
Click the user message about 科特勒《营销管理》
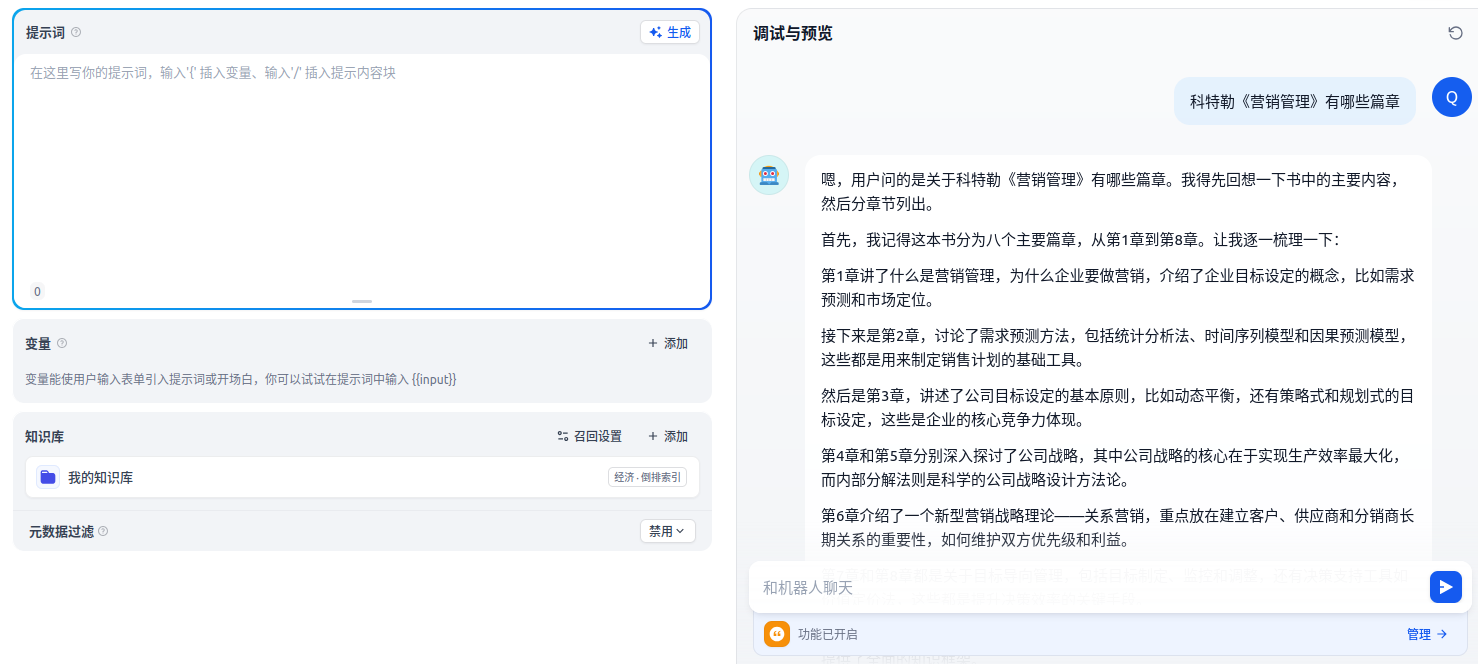(1295, 101)
